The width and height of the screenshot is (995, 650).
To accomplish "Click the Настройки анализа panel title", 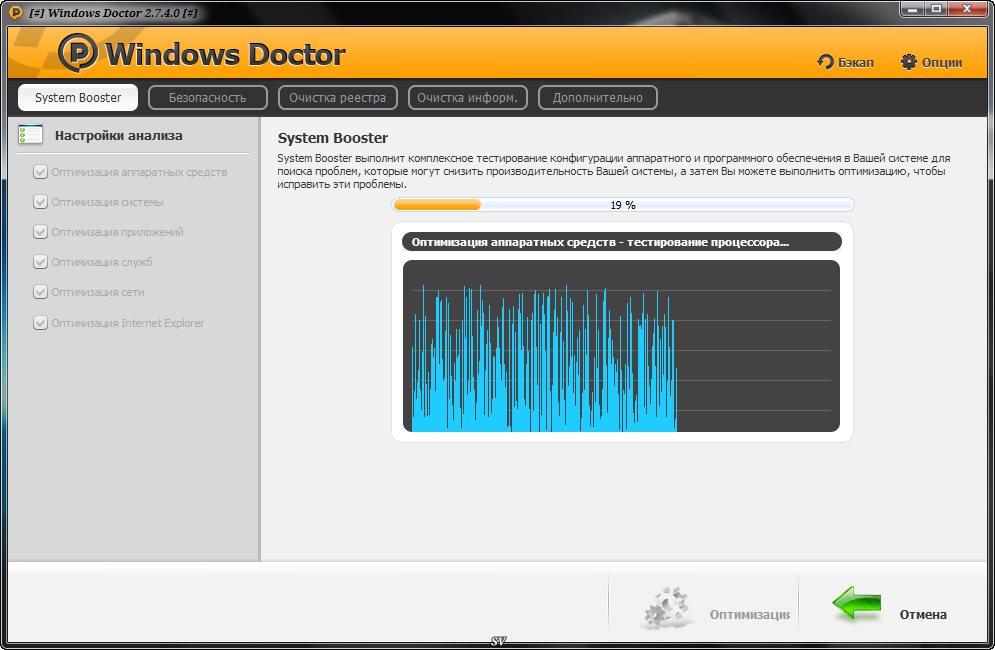I will (119, 135).
